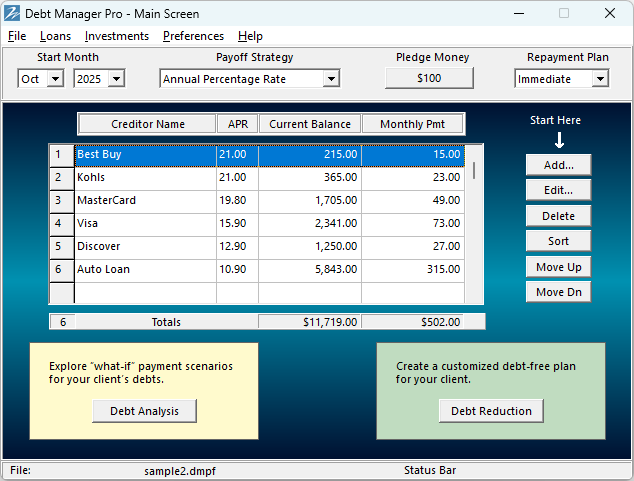The width and height of the screenshot is (634, 481).
Task: Click the 49.00 monthly payment cell
Action: click(x=413, y=202)
